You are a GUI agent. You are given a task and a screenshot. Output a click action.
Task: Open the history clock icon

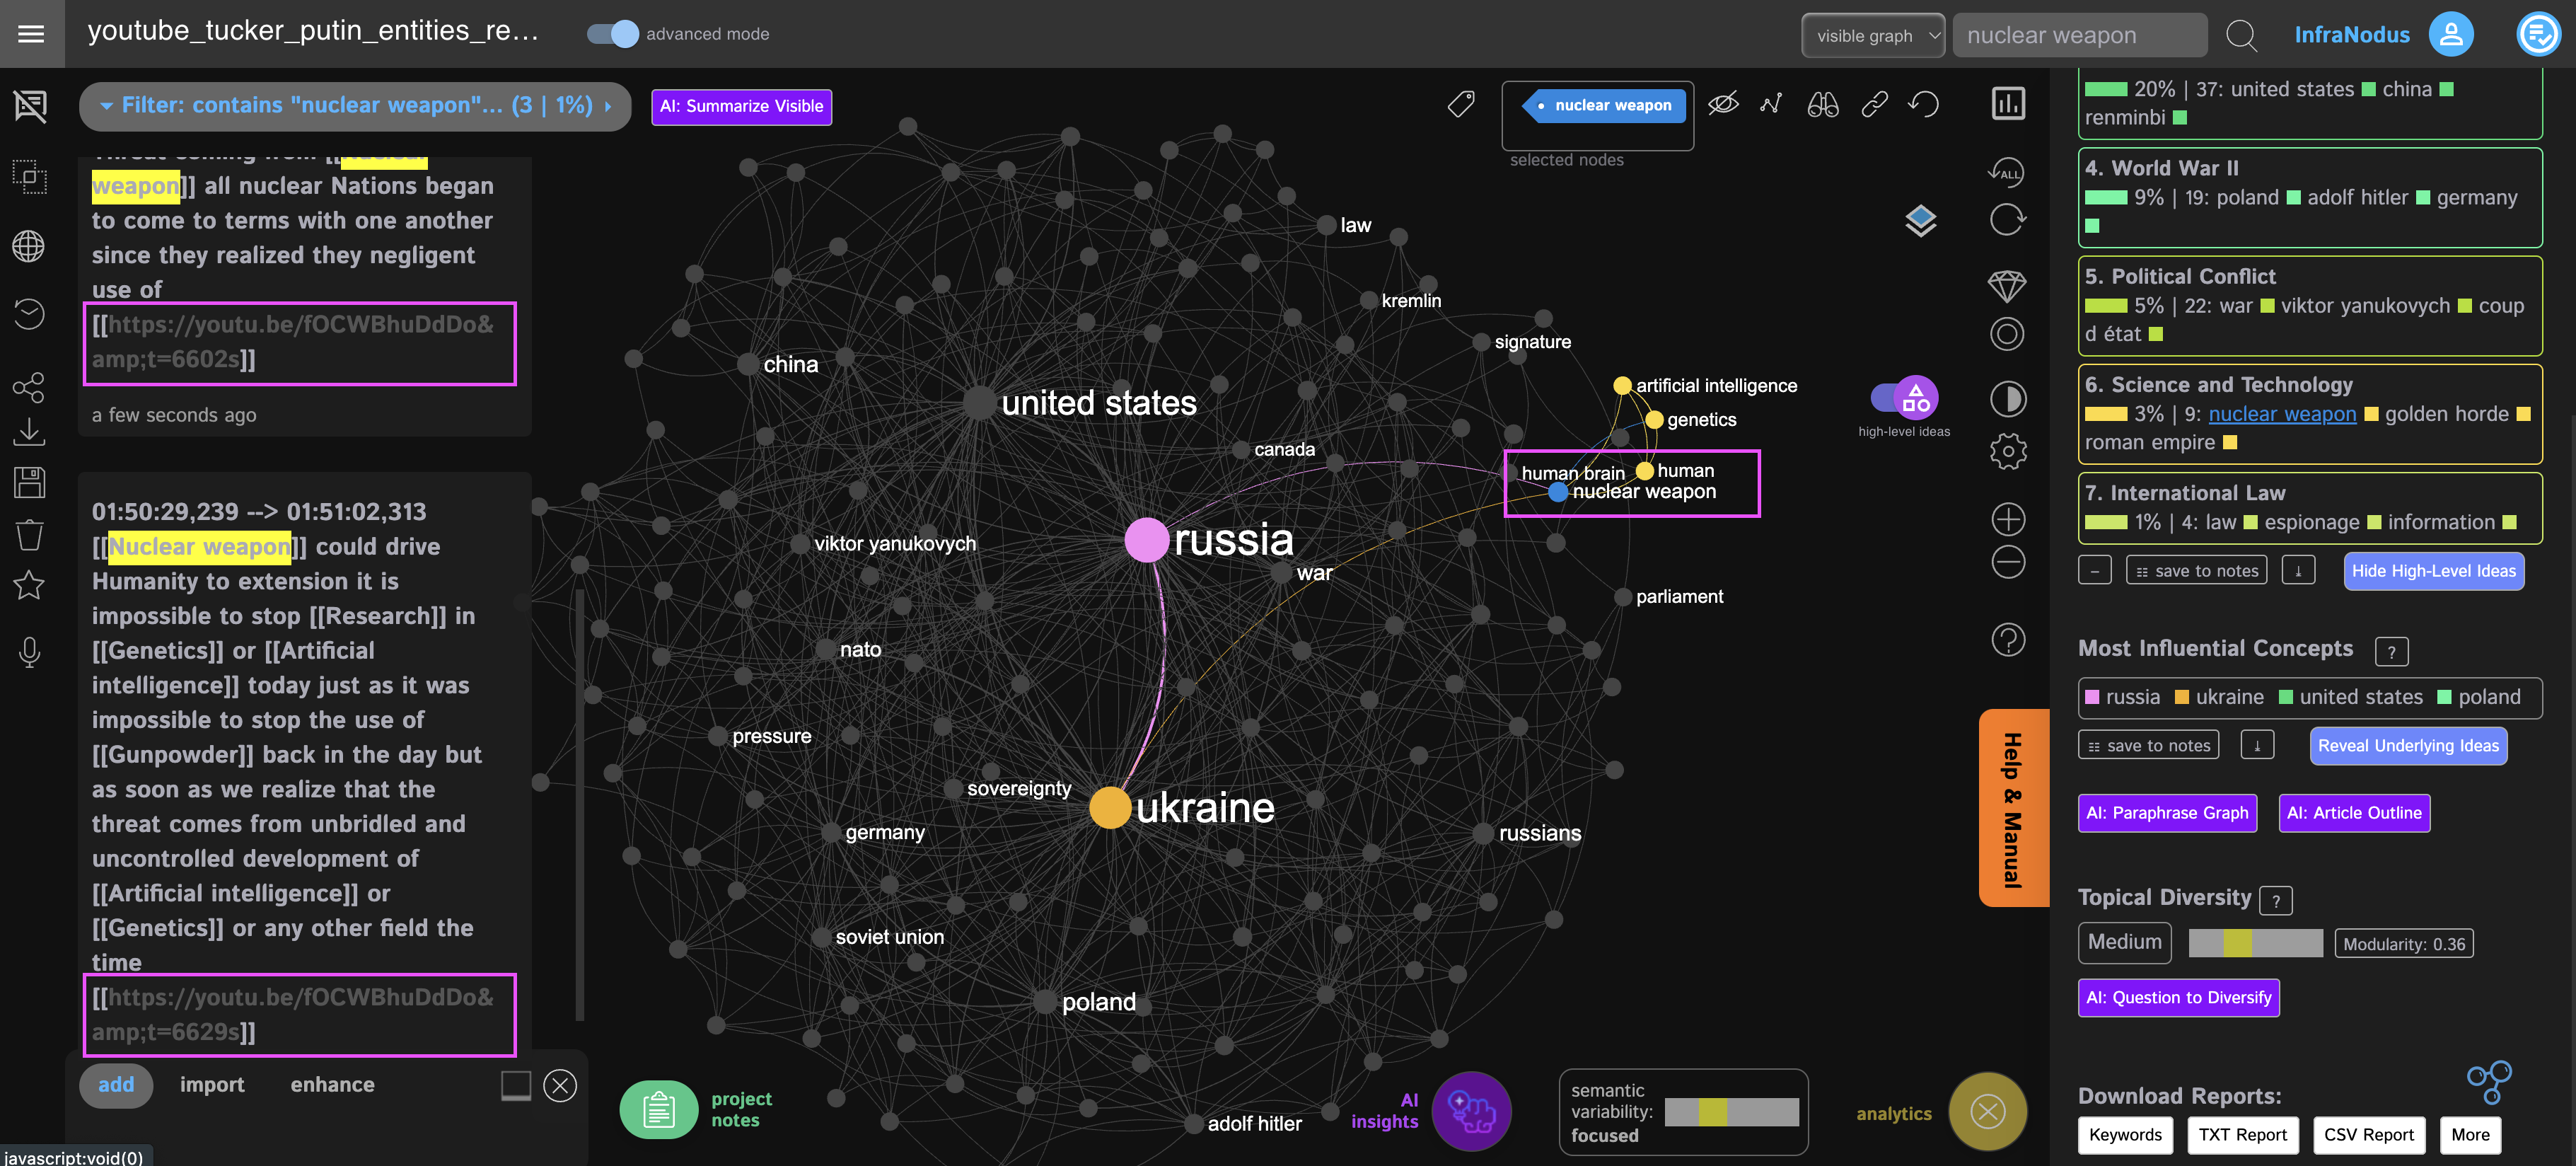pos(29,314)
